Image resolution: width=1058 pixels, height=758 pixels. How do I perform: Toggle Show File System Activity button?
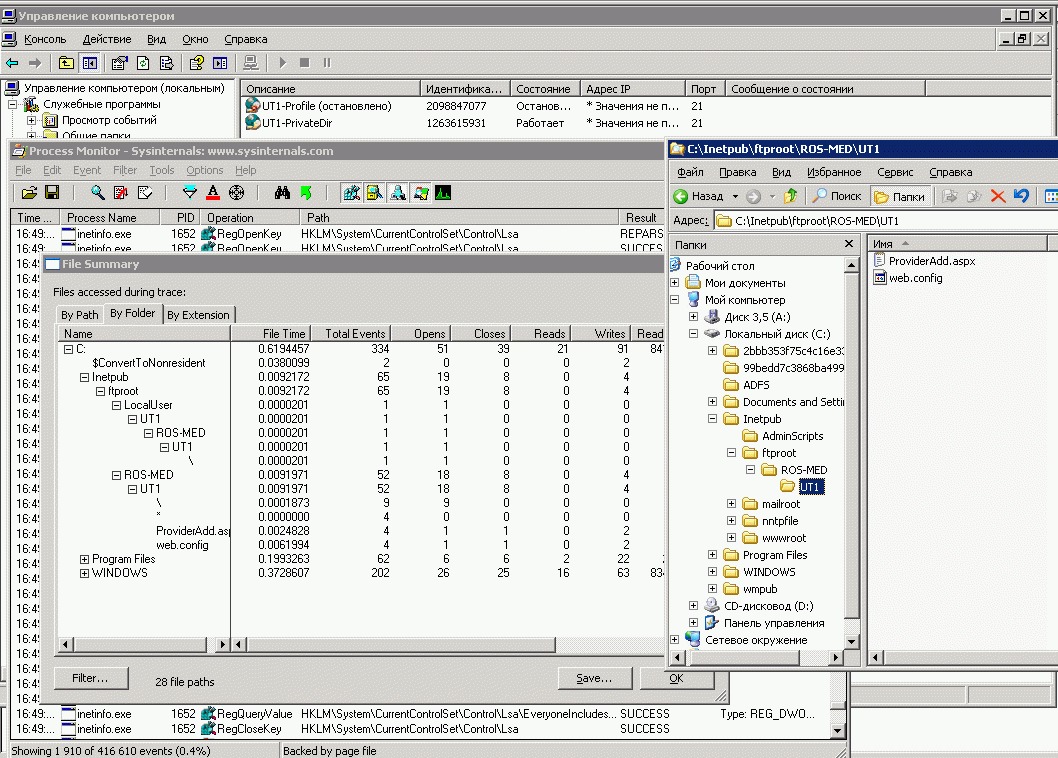374,193
